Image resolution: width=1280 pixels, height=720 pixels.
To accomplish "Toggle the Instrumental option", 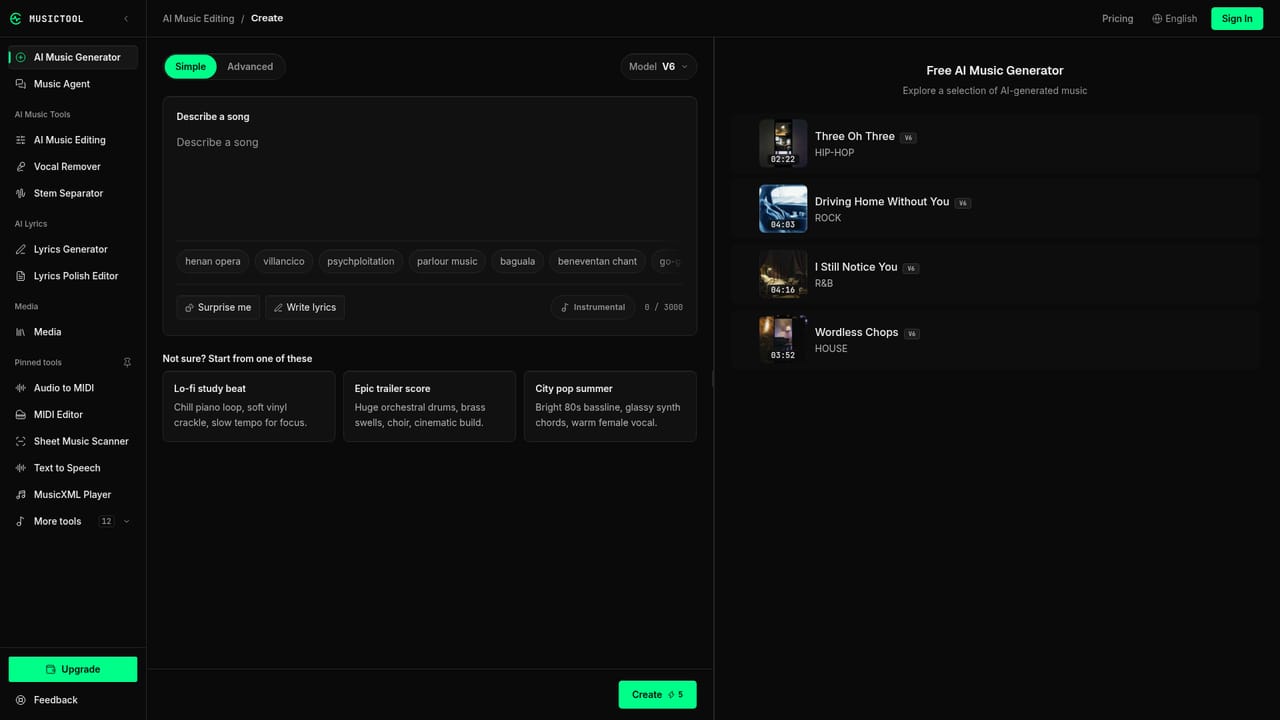I will click(593, 307).
